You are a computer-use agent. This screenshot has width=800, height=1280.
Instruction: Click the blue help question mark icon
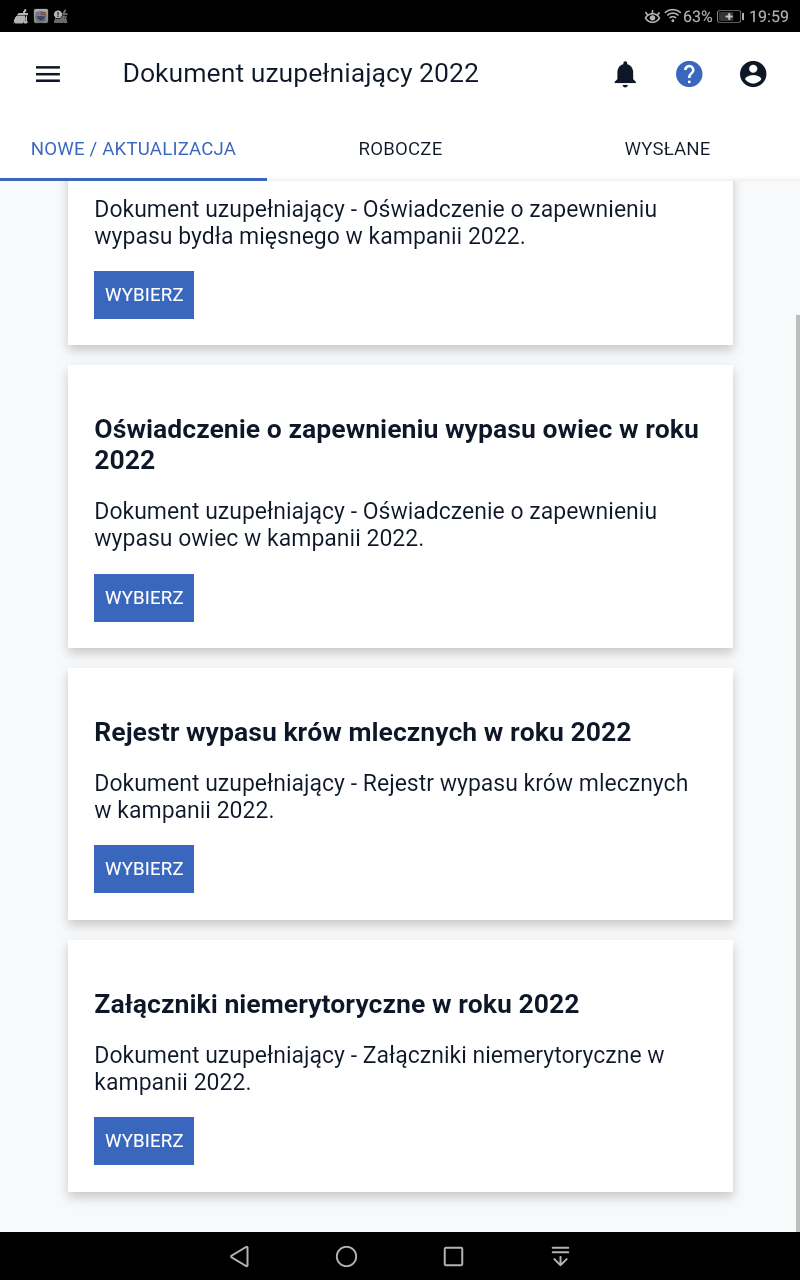689,74
